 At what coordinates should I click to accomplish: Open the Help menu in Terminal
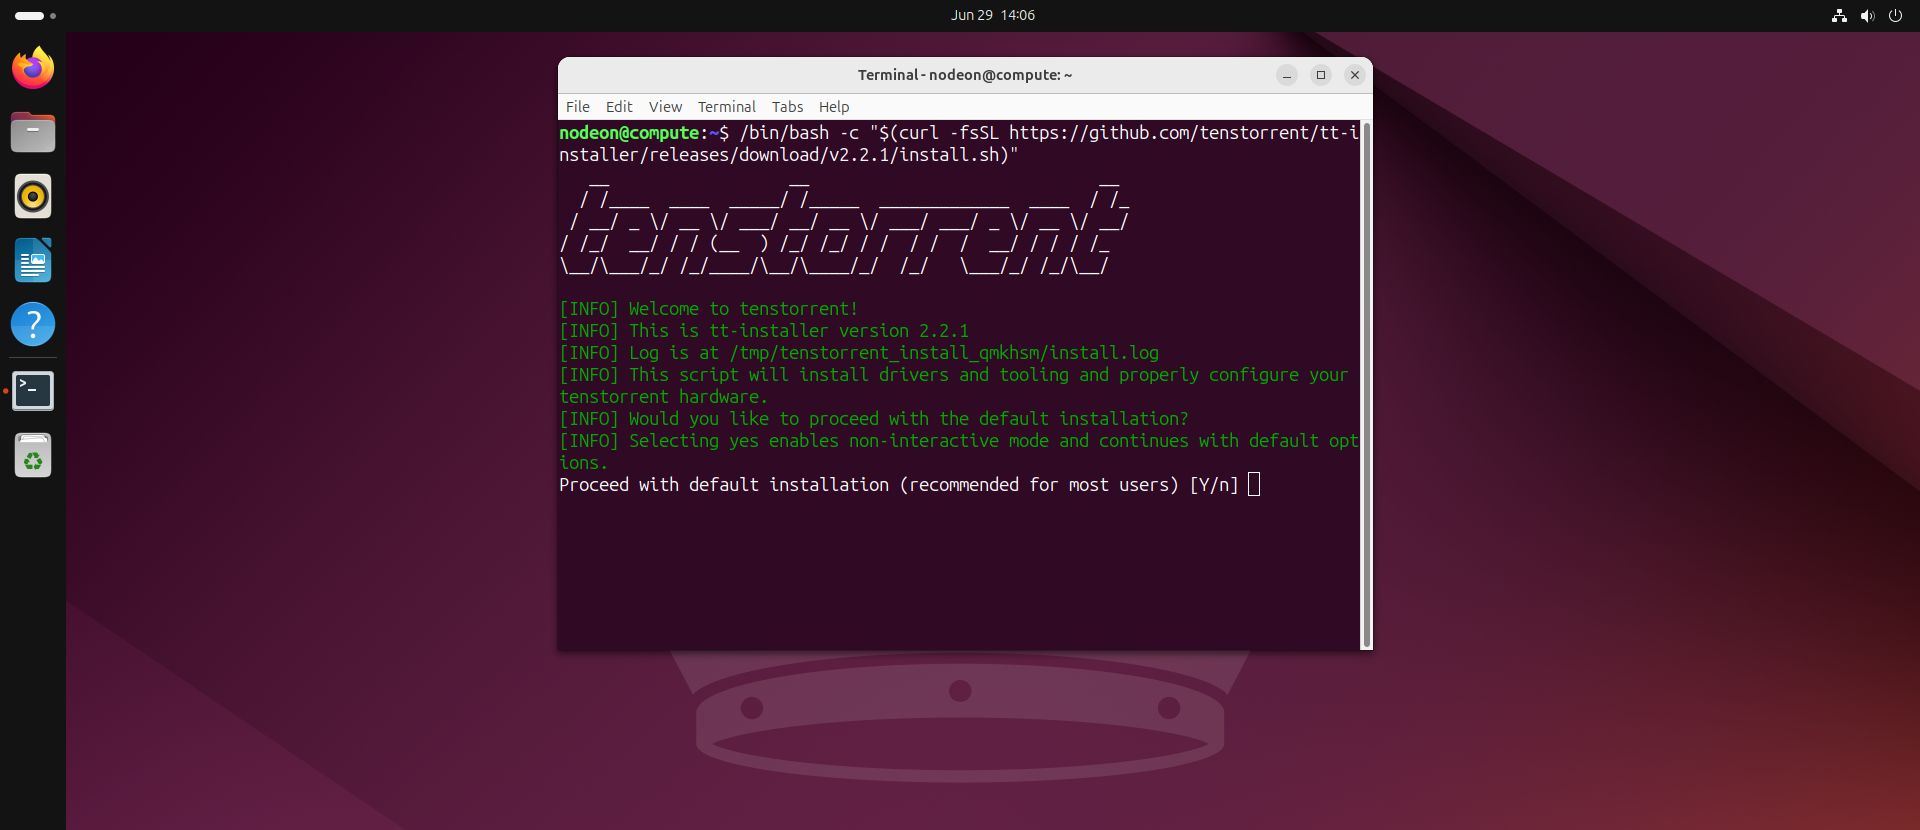pos(834,107)
